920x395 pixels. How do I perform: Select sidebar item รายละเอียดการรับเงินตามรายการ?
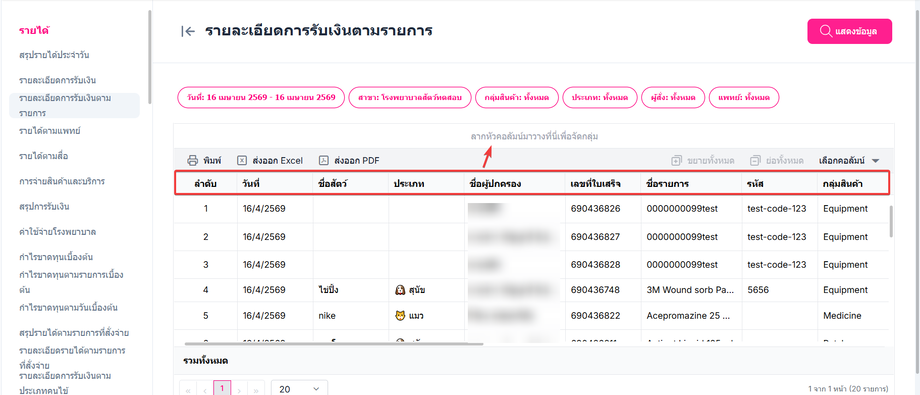point(75,105)
